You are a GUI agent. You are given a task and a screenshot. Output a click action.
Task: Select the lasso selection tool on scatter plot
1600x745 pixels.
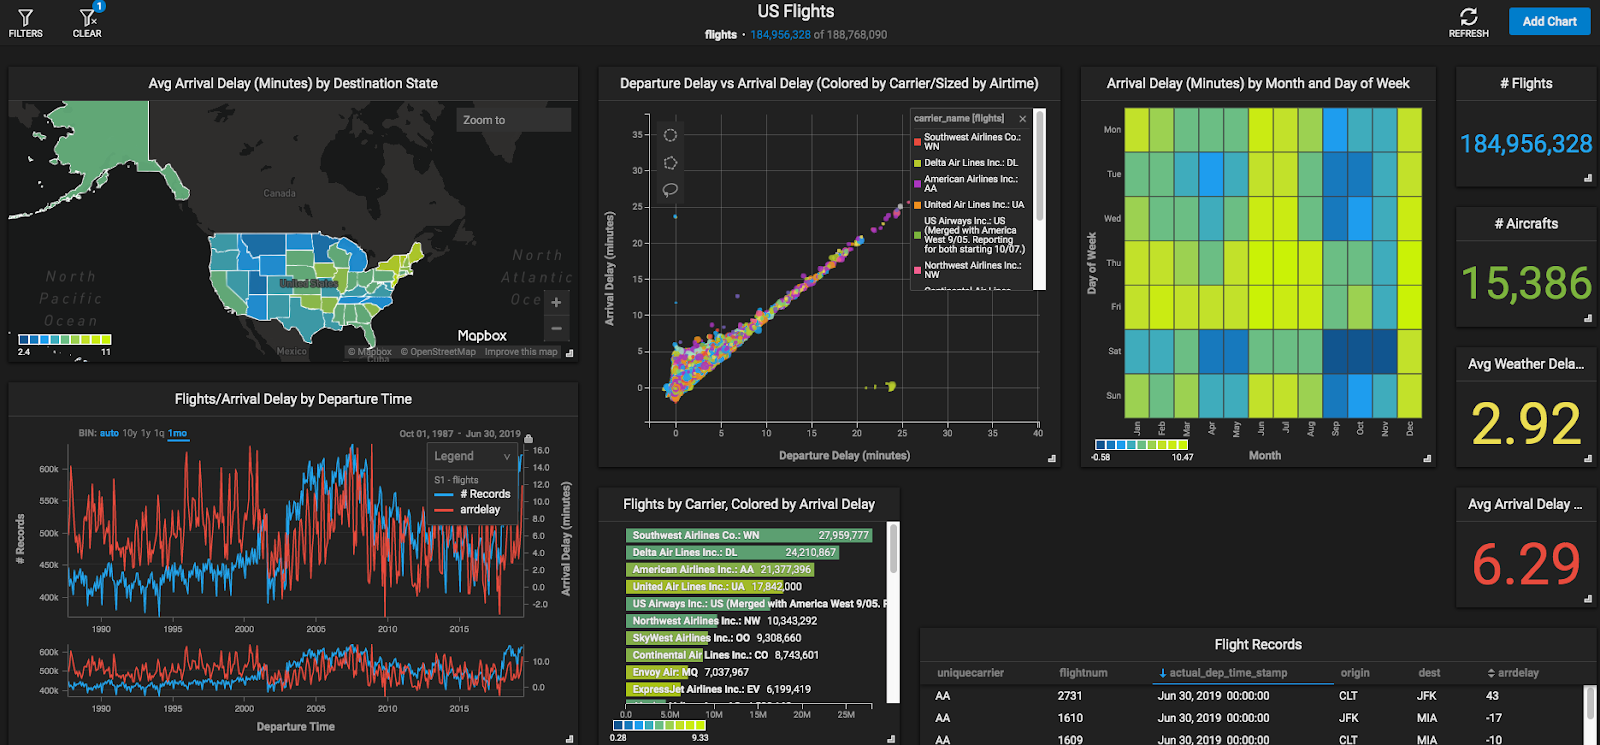click(x=670, y=189)
